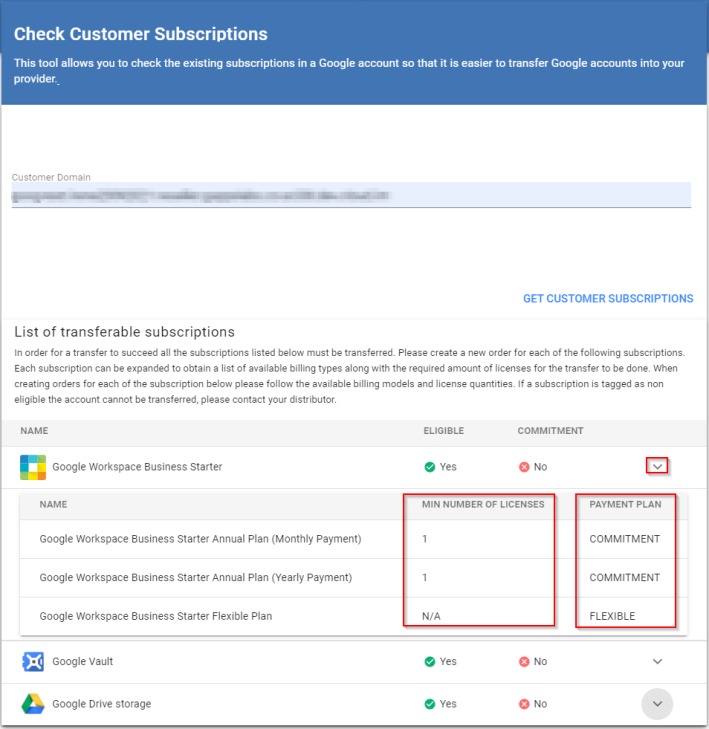Select the Business Starter Flexible Plan row
The width and height of the screenshot is (709, 729).
coord(353,616)
